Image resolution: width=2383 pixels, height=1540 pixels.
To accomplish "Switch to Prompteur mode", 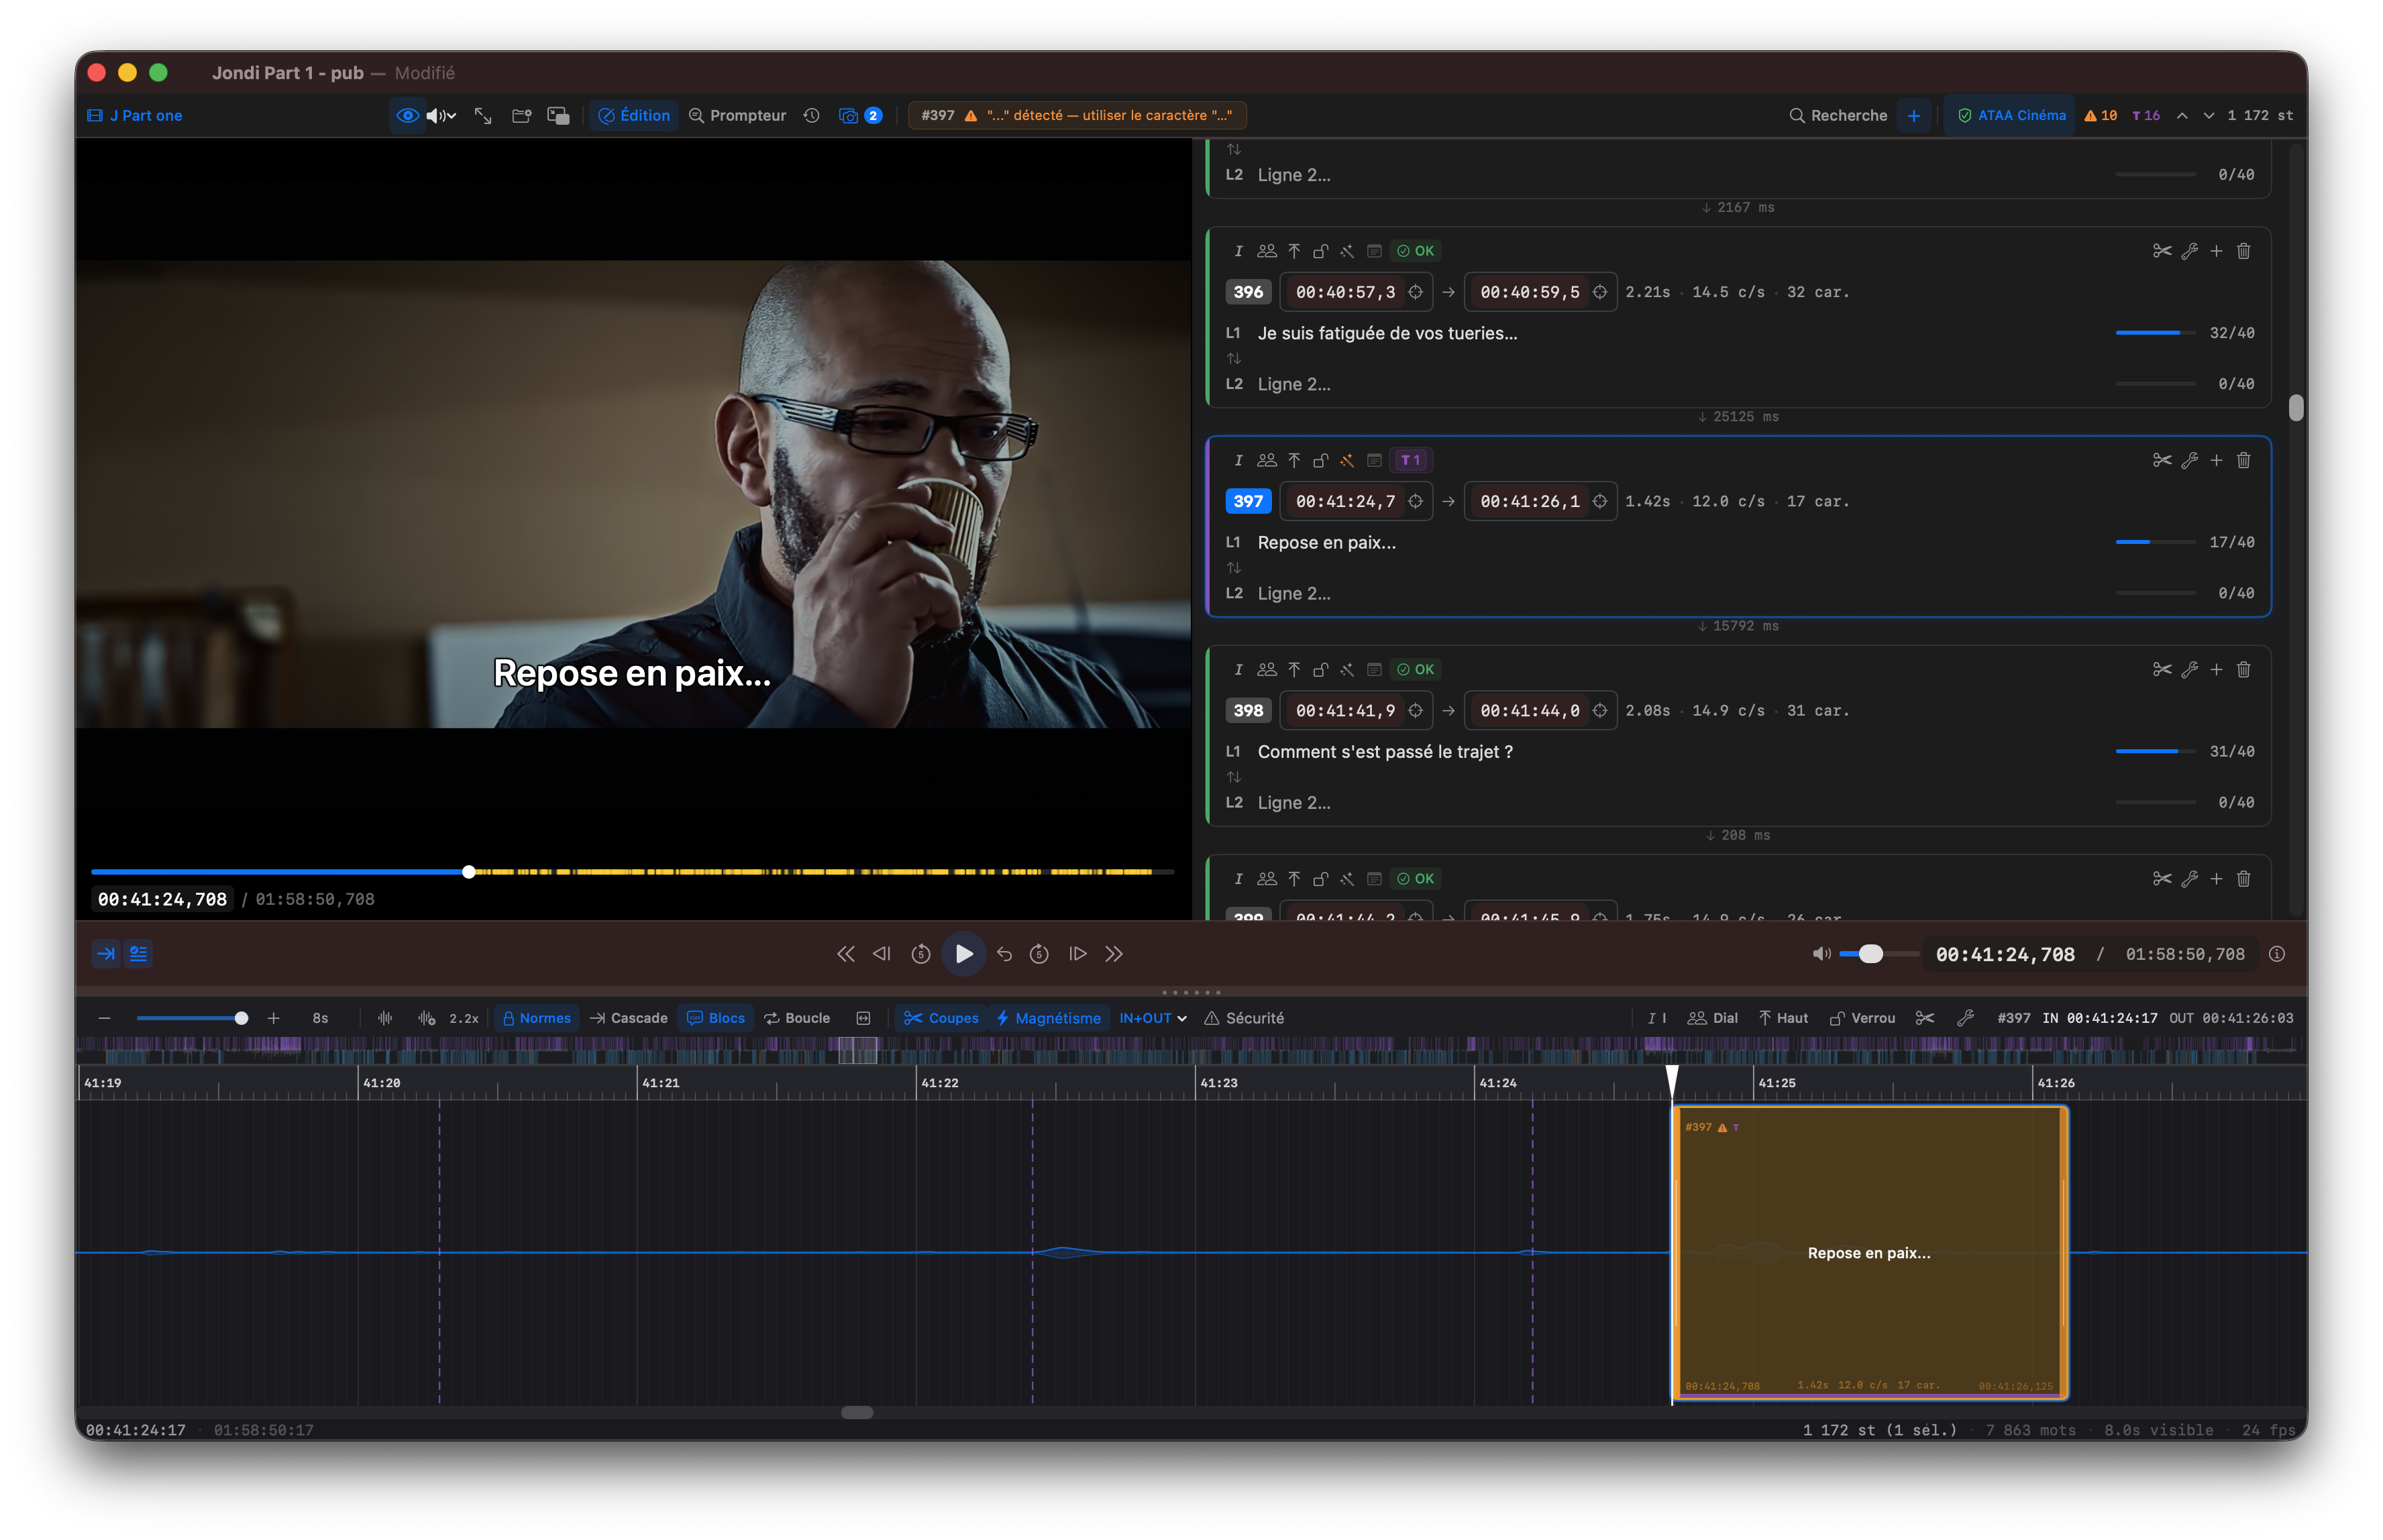I will 737,116.
